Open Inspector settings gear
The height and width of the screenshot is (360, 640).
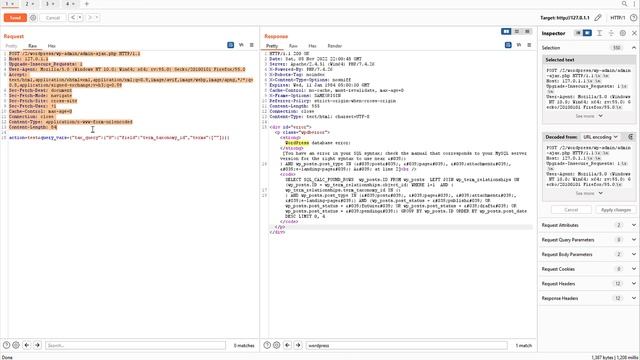622,33
